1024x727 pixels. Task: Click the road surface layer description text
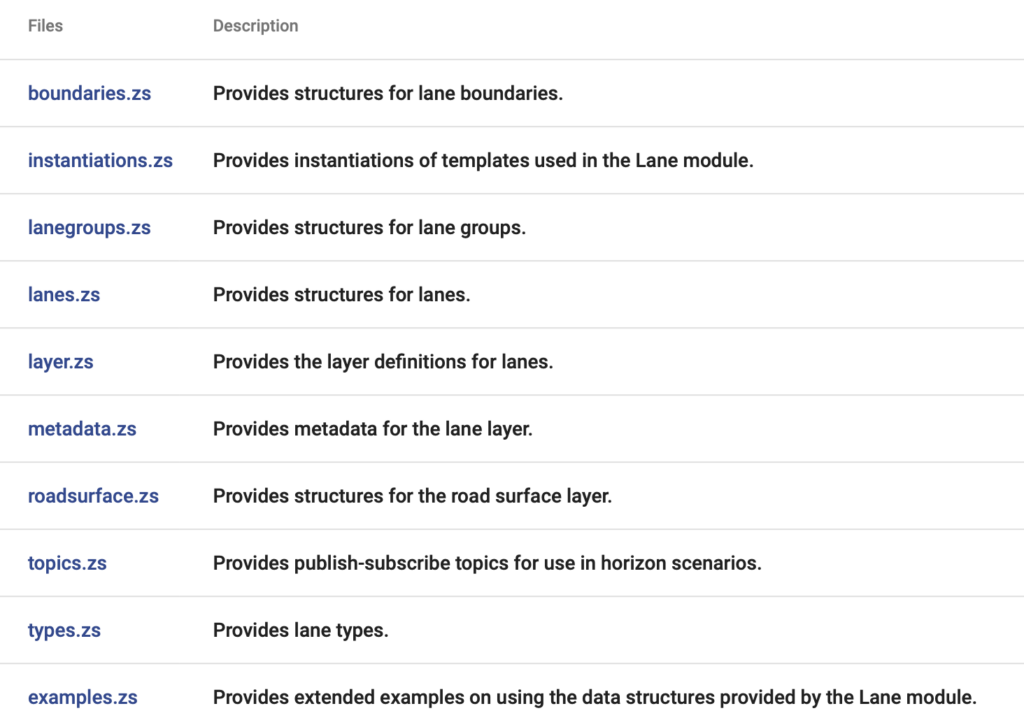pyautogui.click(x=413, y=496)
